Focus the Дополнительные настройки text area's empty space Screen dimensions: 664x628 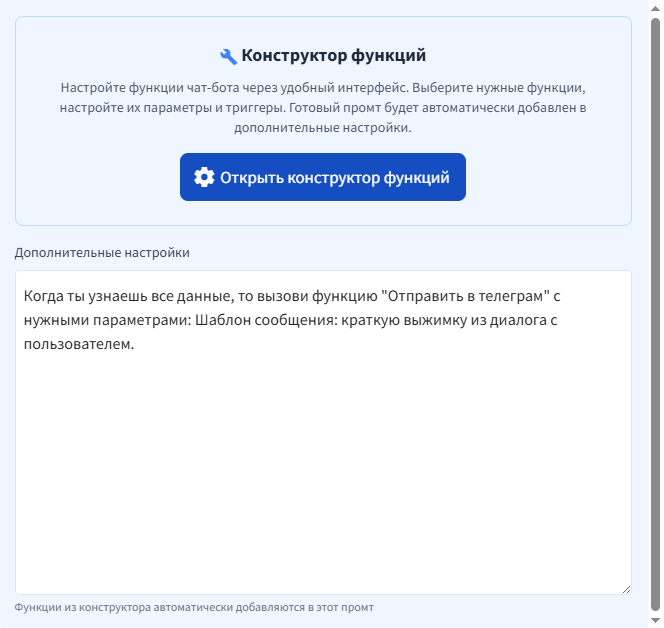coord(323,470)
